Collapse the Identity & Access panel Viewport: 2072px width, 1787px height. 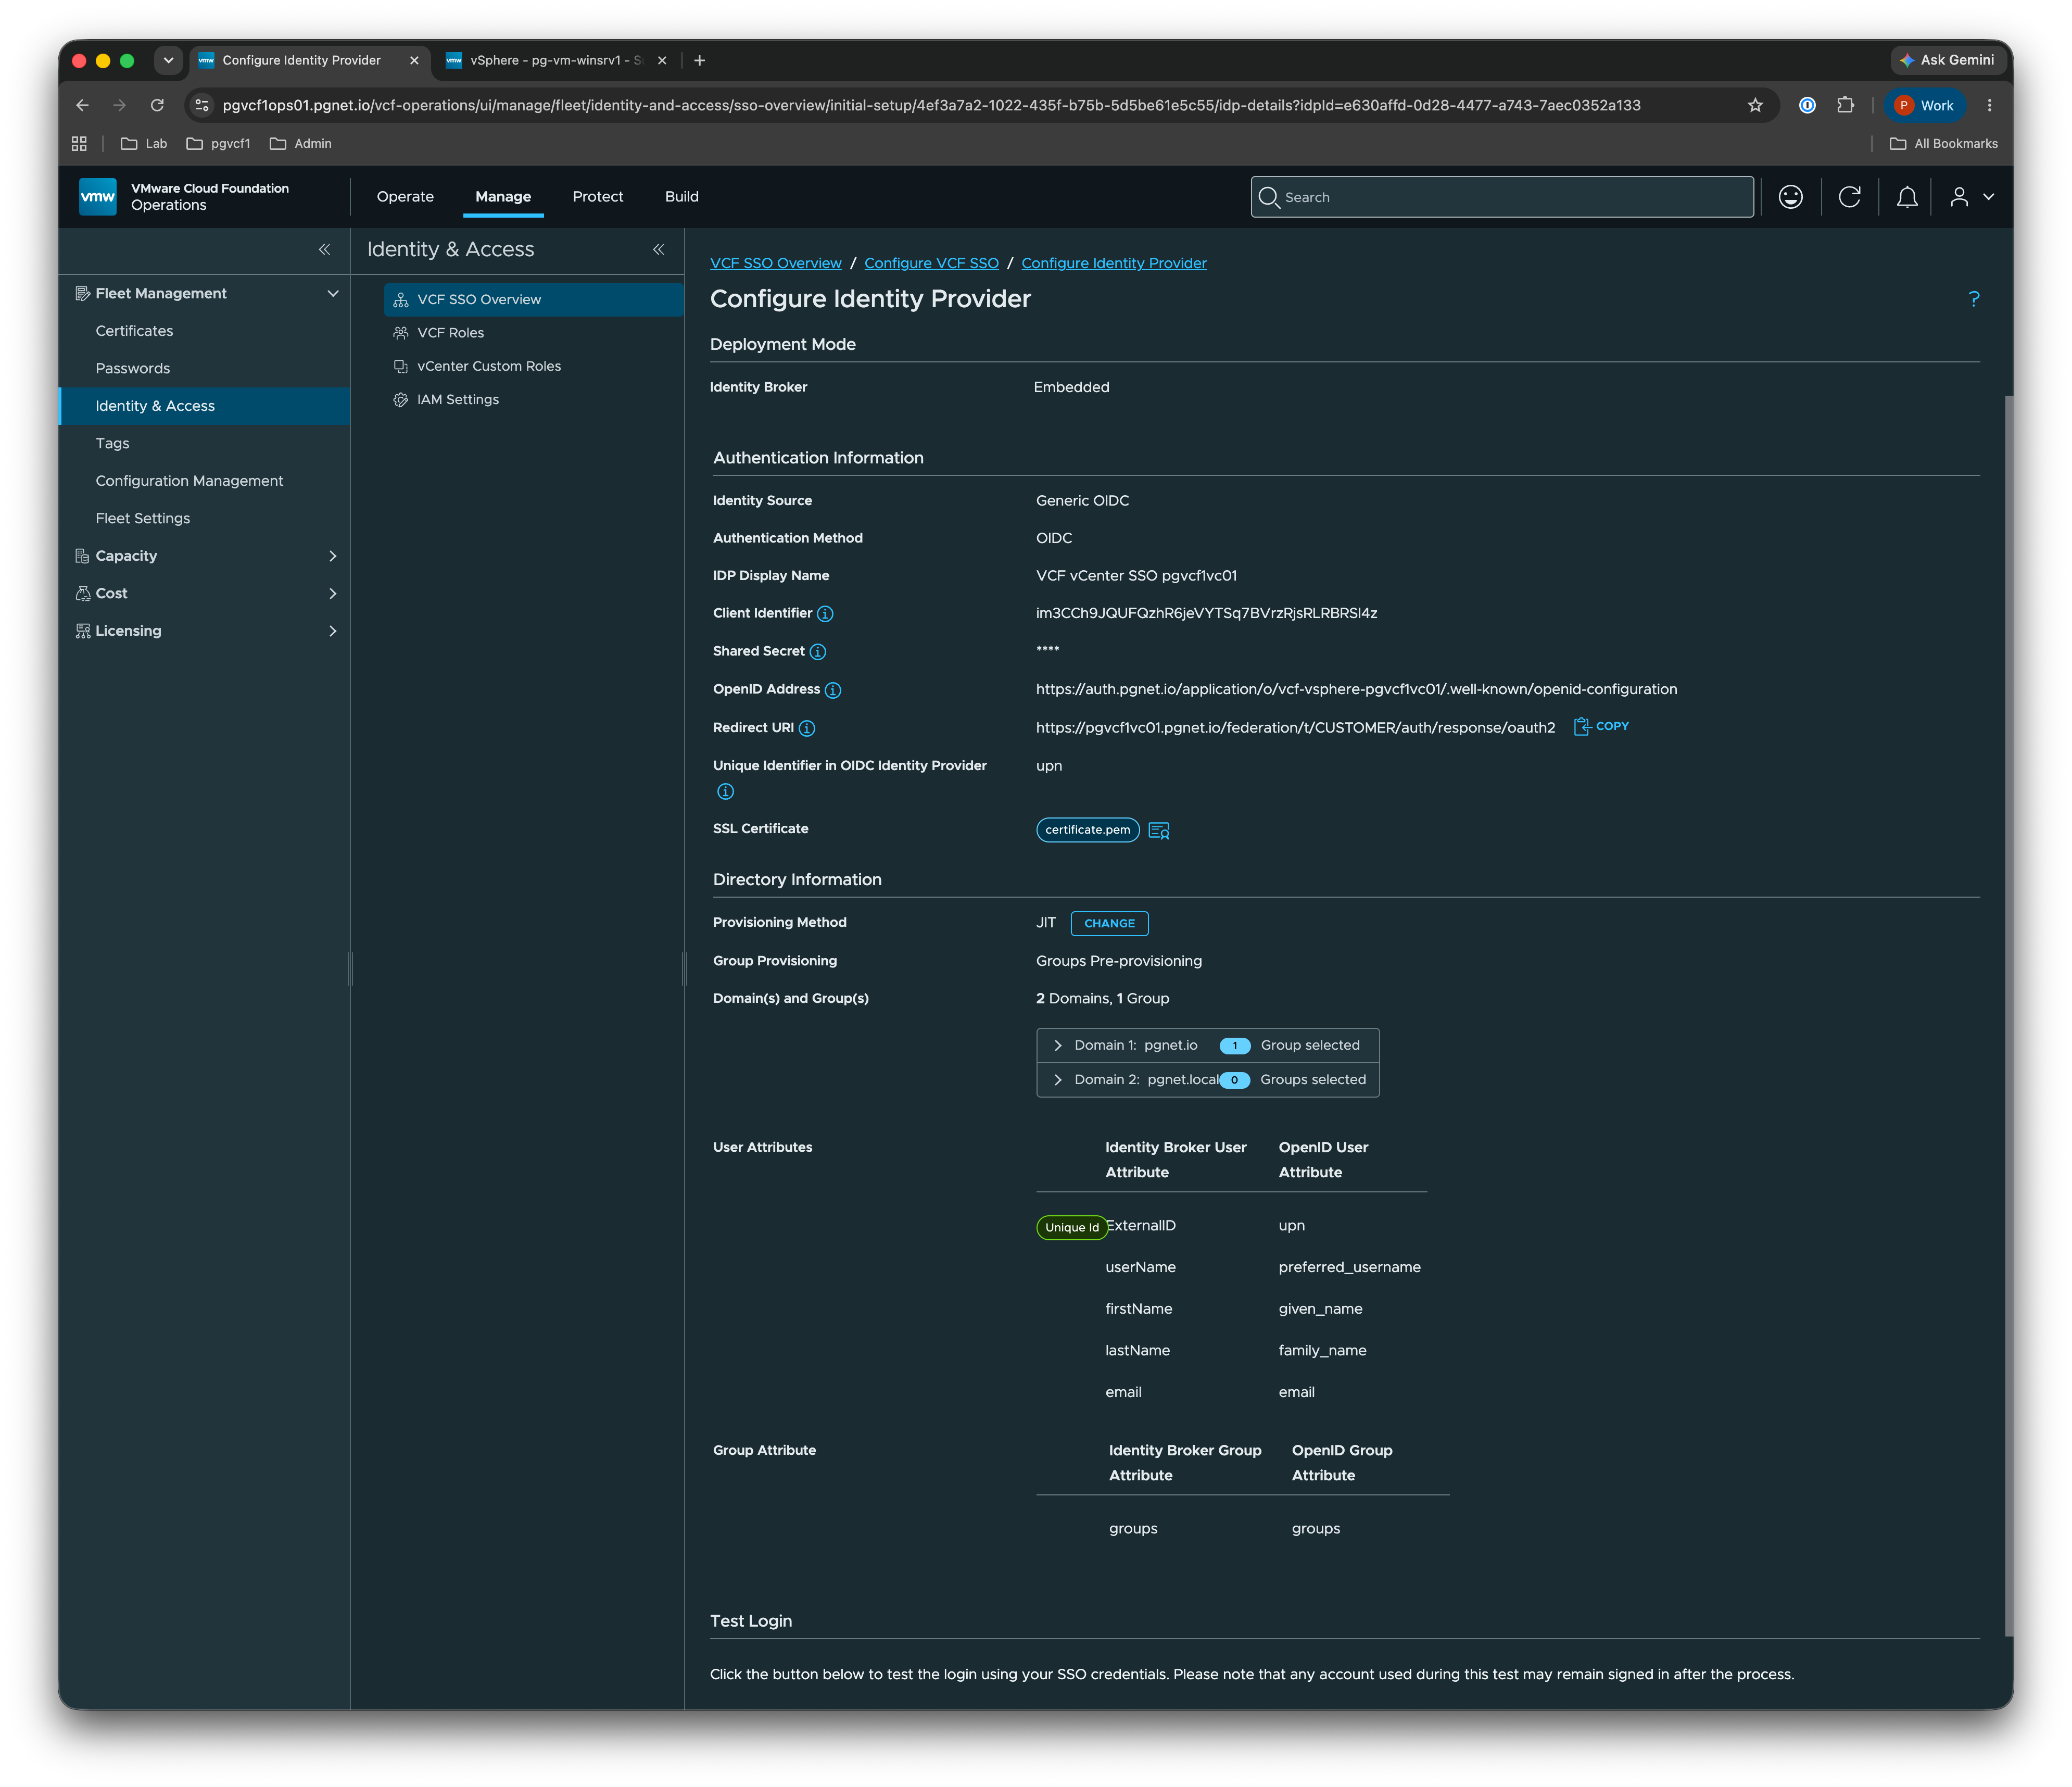[x=658, y=249]
